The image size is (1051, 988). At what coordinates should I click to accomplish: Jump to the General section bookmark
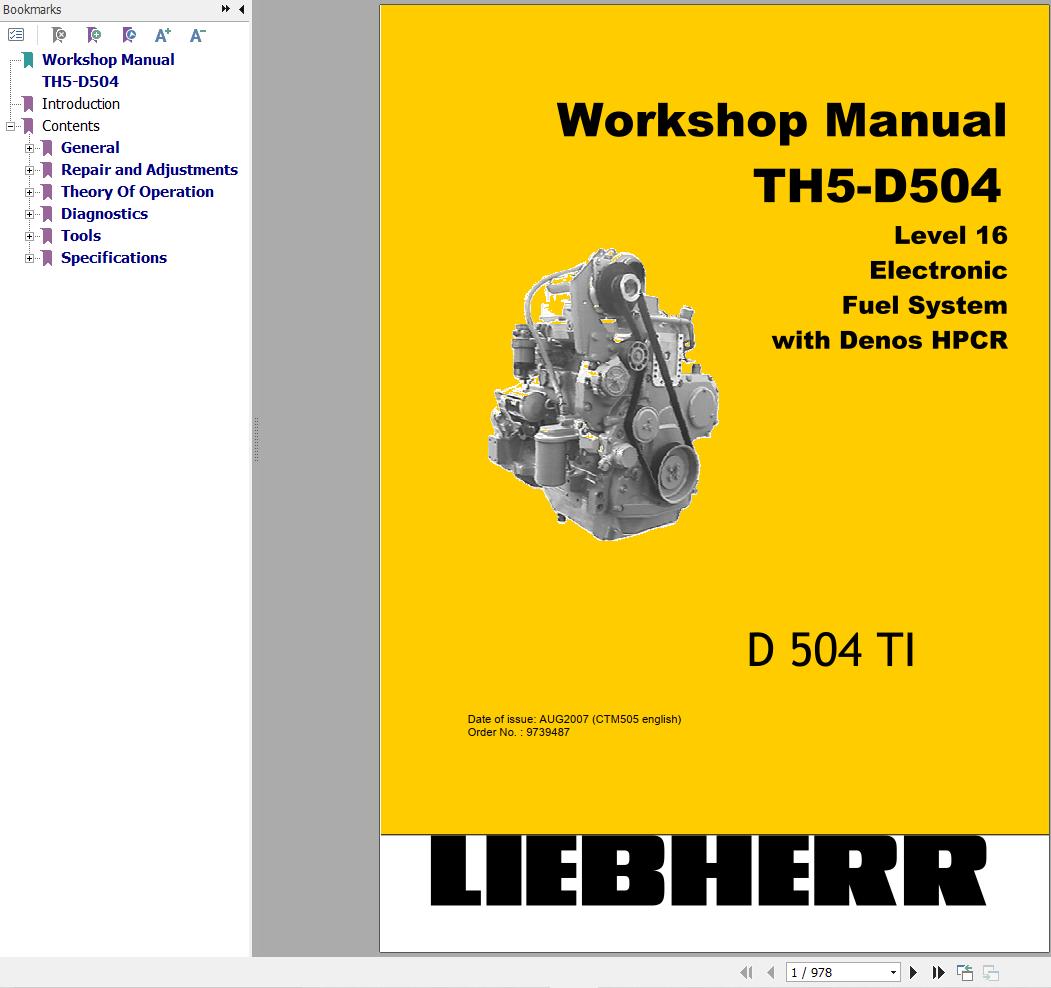point(90,147)
